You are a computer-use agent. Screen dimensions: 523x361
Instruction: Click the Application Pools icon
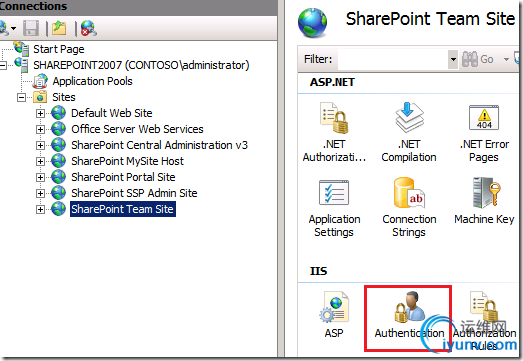40,81
